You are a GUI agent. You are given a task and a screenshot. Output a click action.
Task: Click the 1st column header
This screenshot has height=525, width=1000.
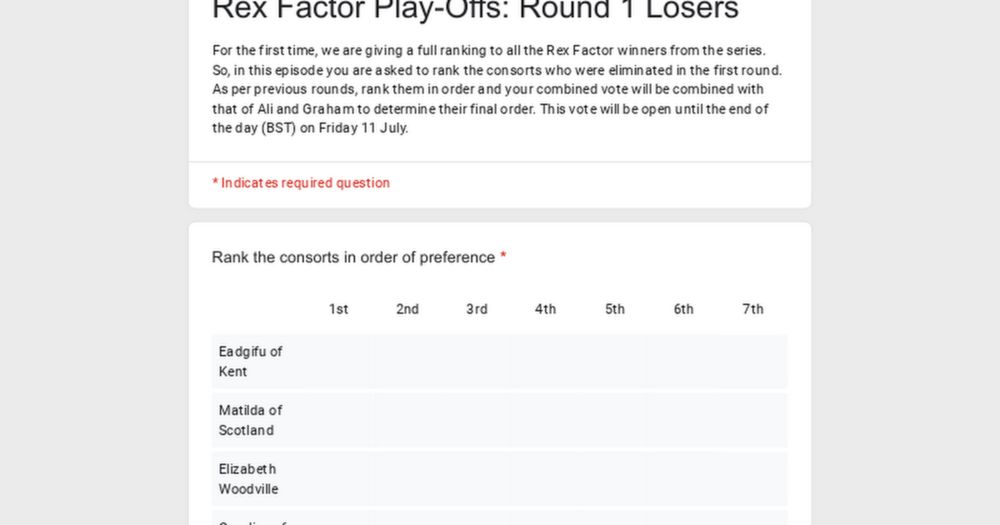click(x=339, y=309)
